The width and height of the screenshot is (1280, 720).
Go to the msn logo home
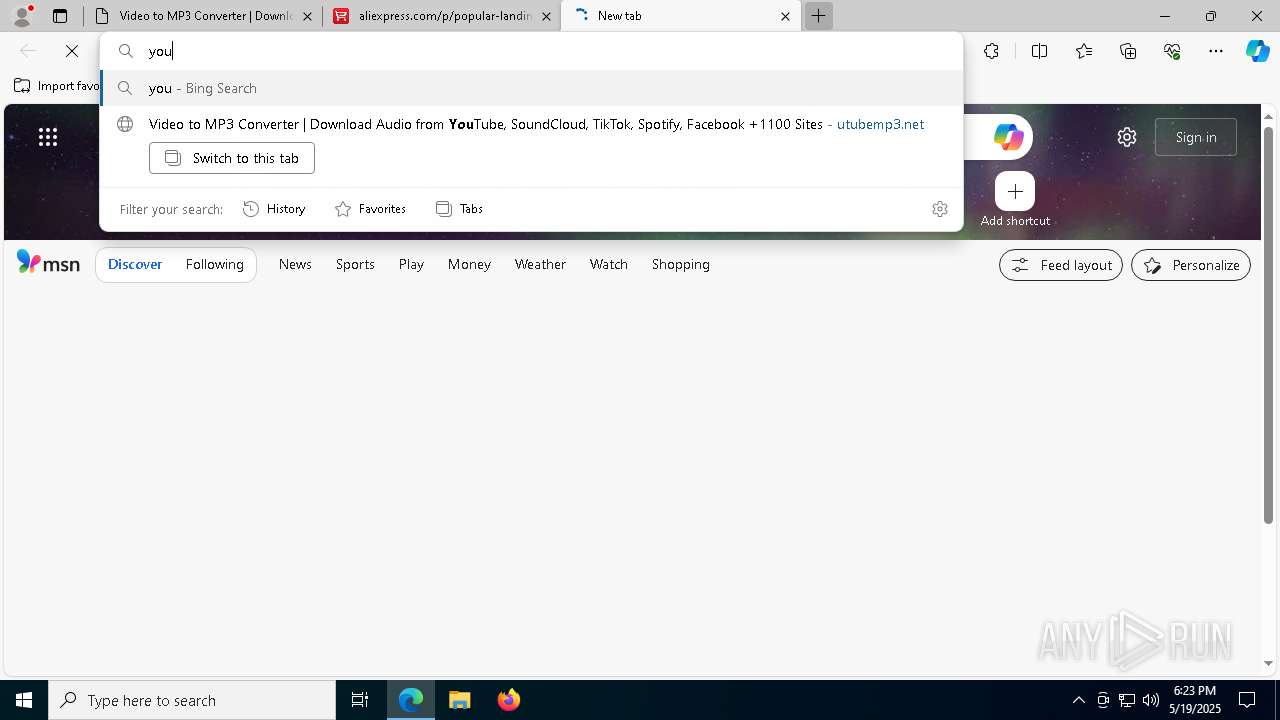click(48, 263)
